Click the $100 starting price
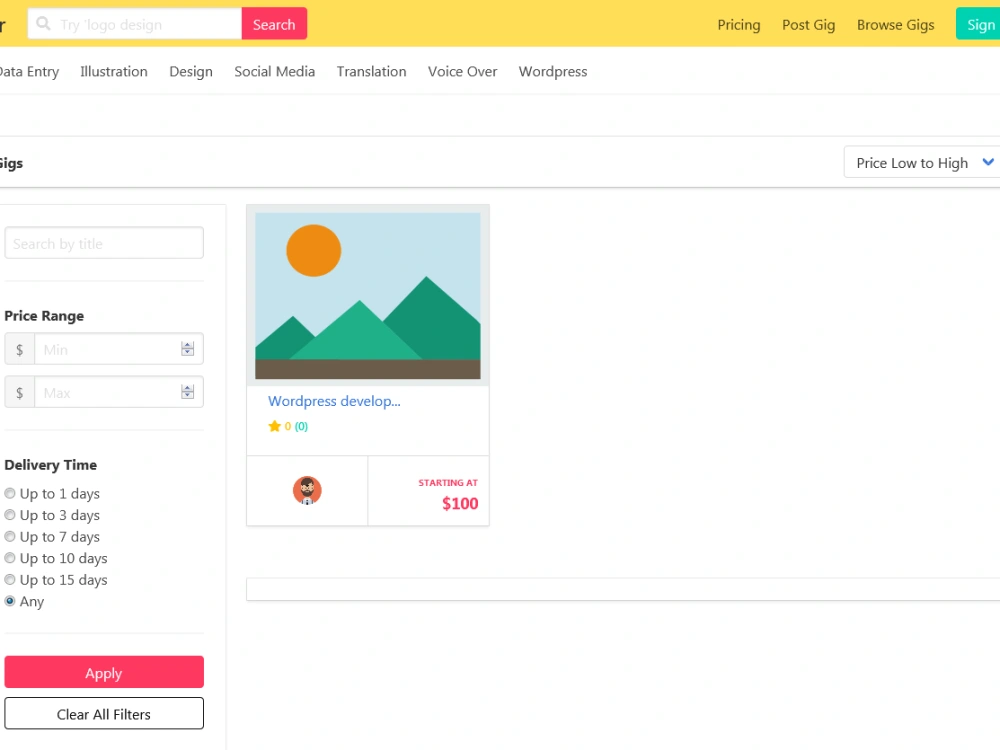Image resolution: width=1000 pixels, height=750 pixels. 460,504
